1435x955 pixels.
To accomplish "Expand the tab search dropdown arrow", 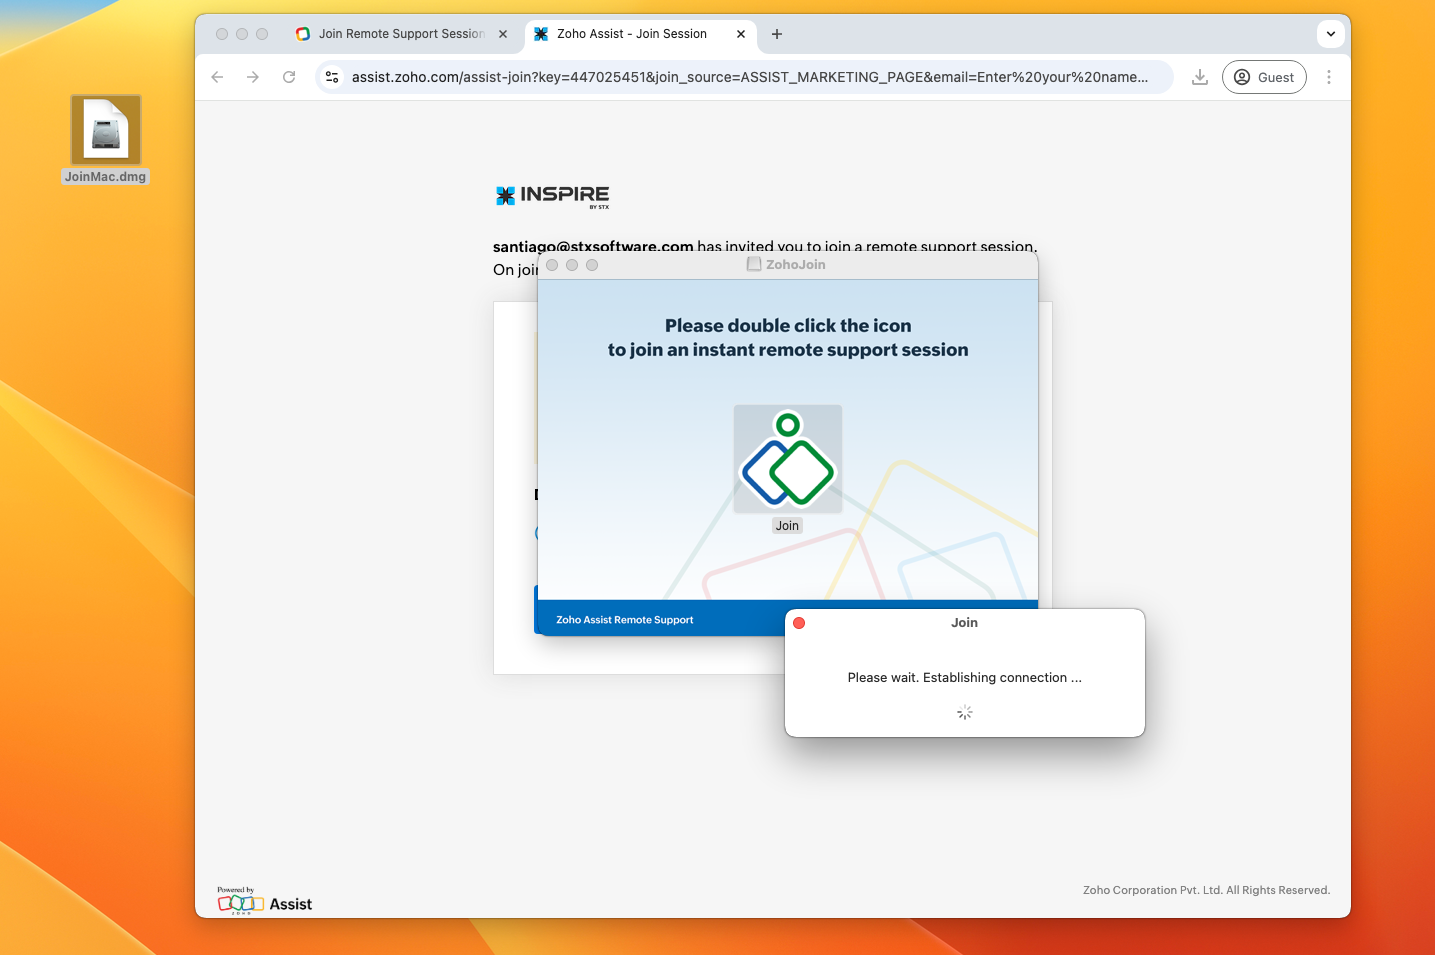I will tap(1331, 34).
